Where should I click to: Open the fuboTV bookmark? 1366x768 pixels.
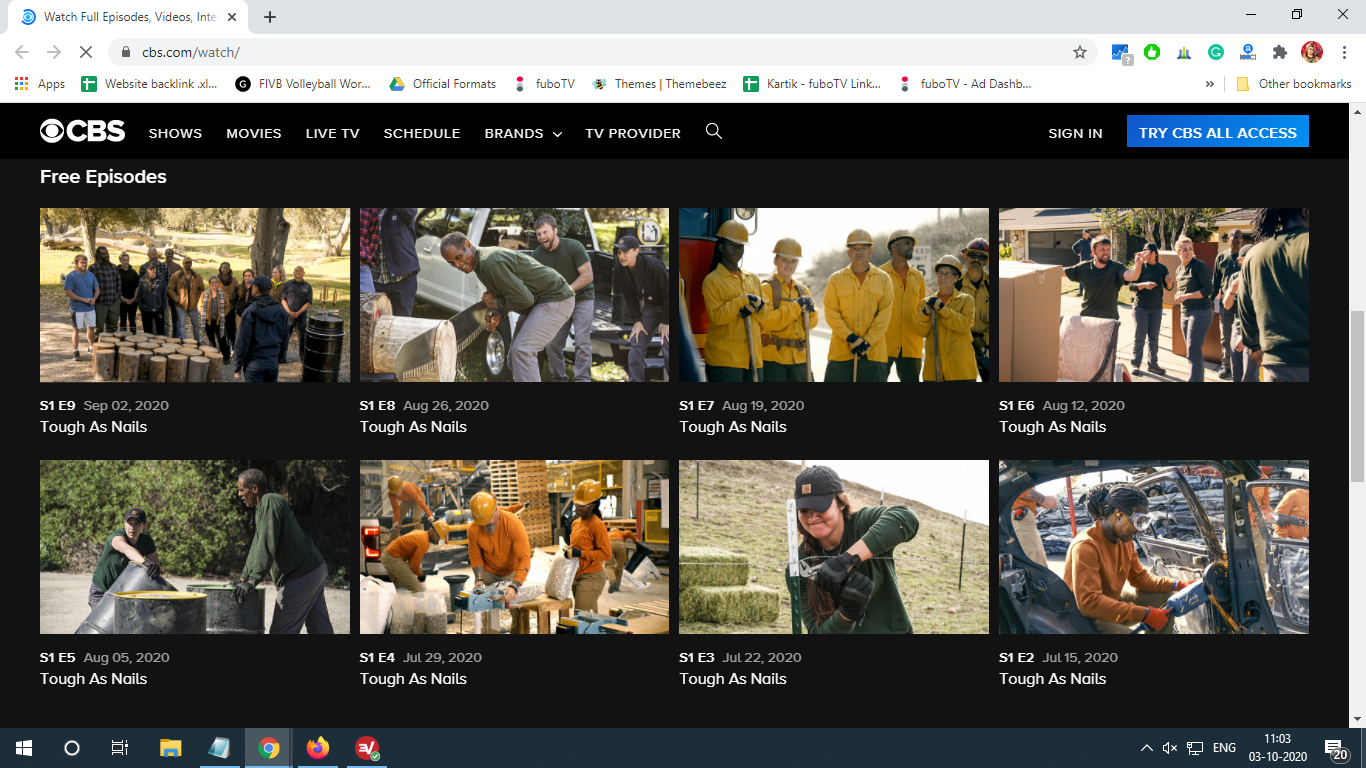click(545, 84)
